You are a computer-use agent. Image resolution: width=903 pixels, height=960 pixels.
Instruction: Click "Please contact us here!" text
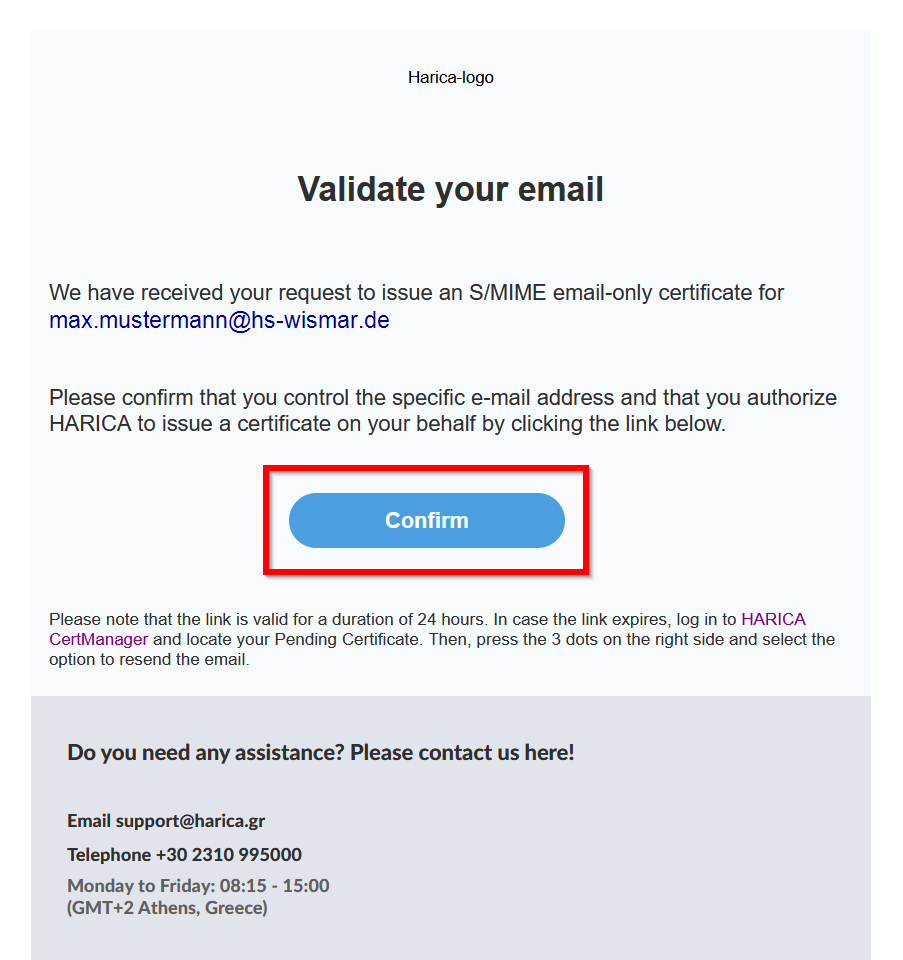[462, 752]
